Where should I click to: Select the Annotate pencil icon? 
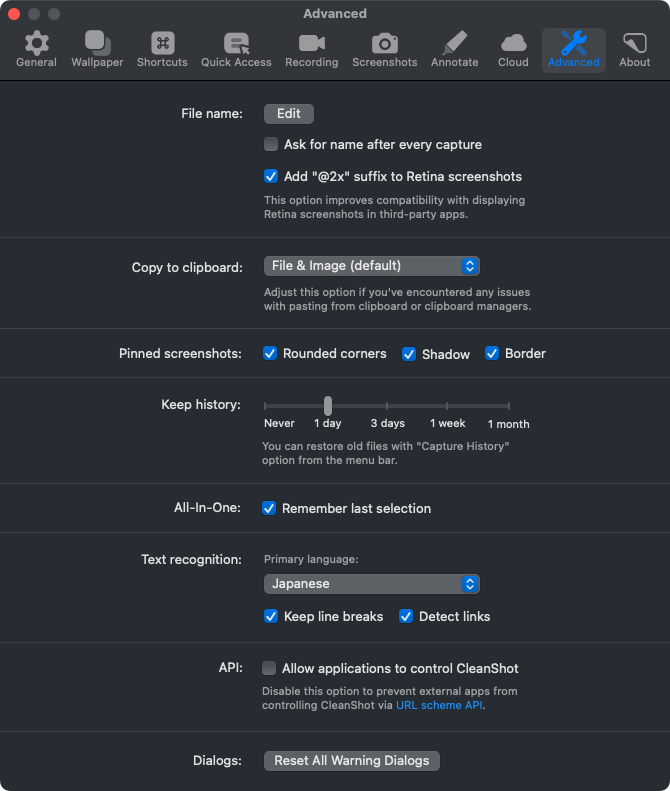coord(454,43)
